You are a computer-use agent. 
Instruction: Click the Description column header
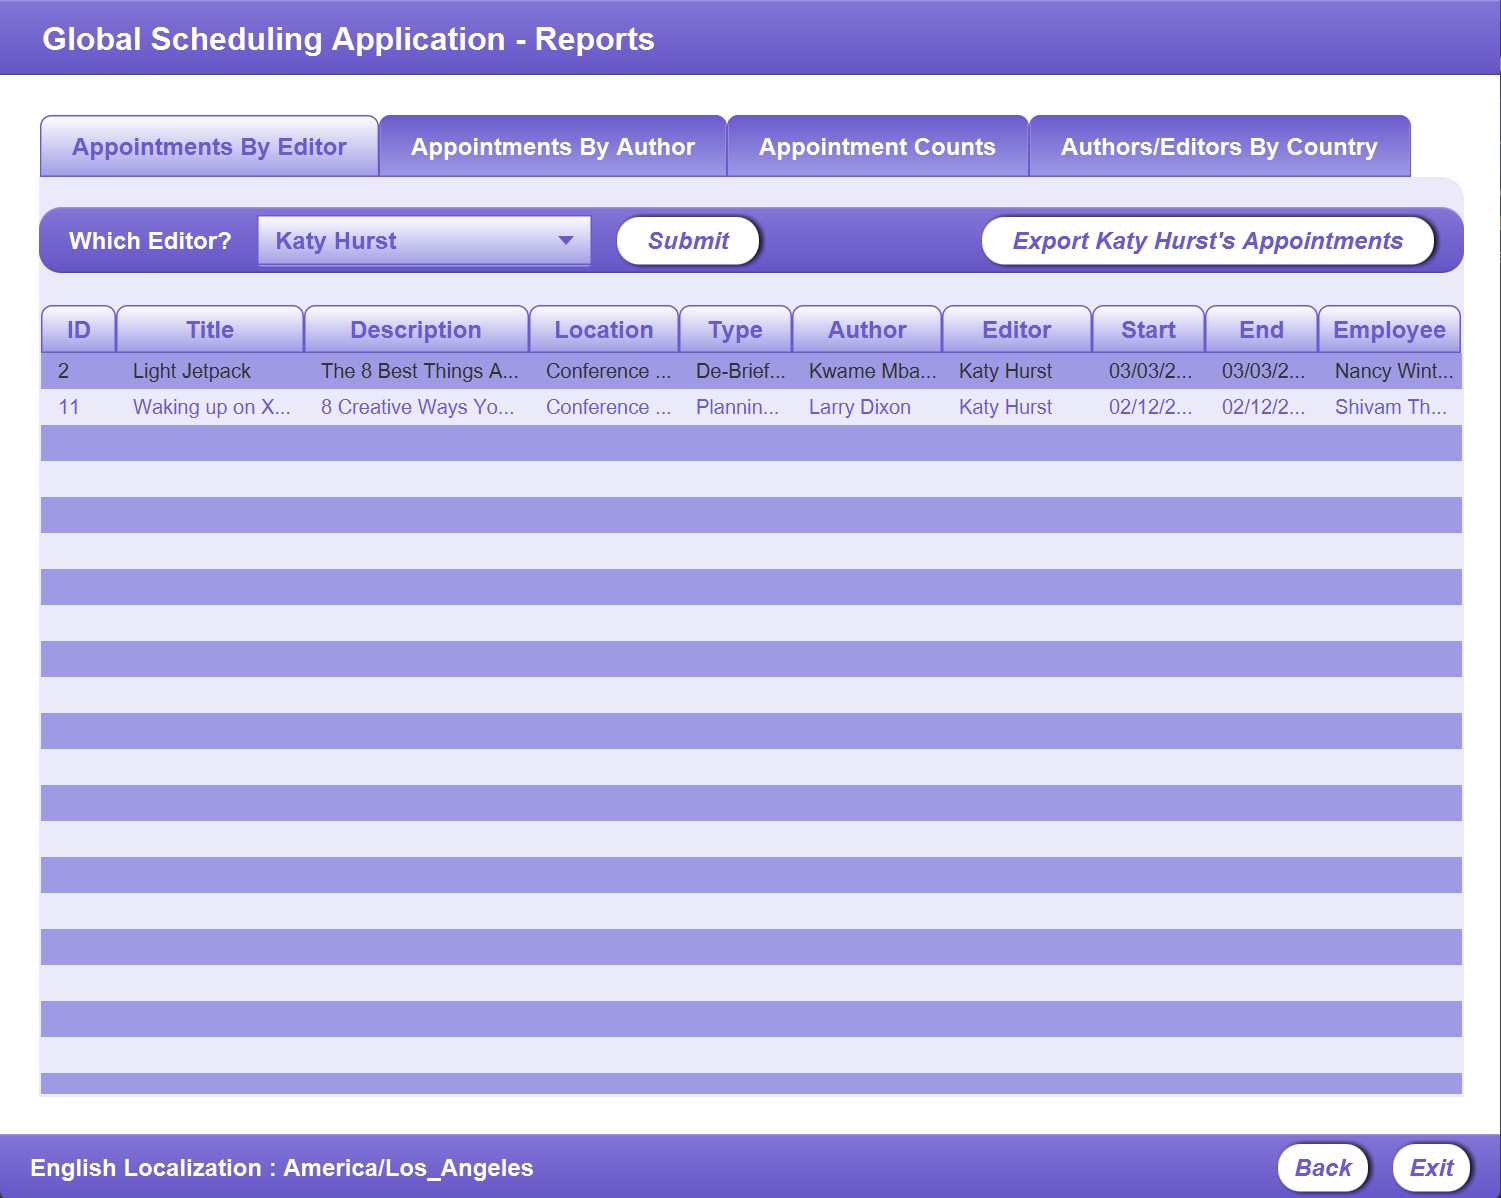416,328
